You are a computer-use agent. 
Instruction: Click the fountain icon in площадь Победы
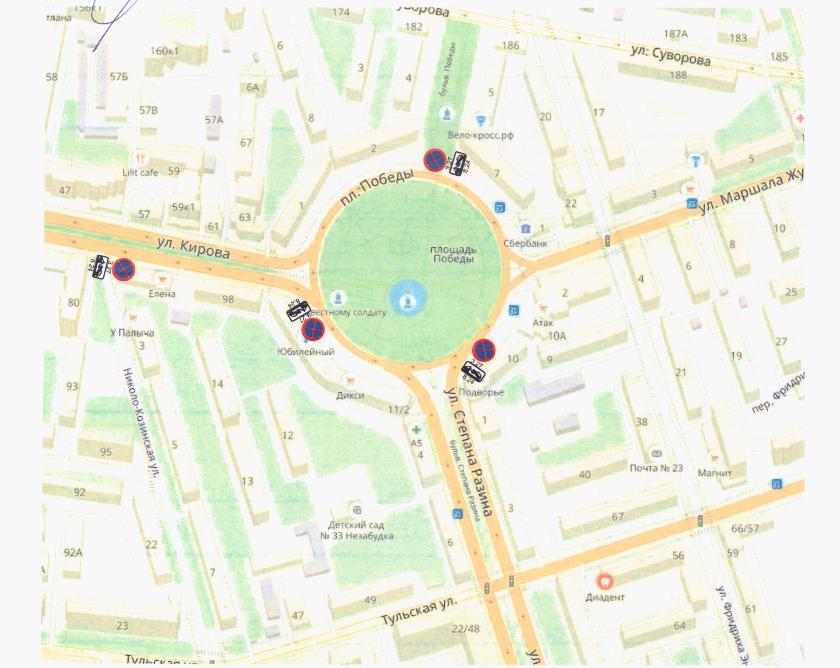(x=408, y=302)
